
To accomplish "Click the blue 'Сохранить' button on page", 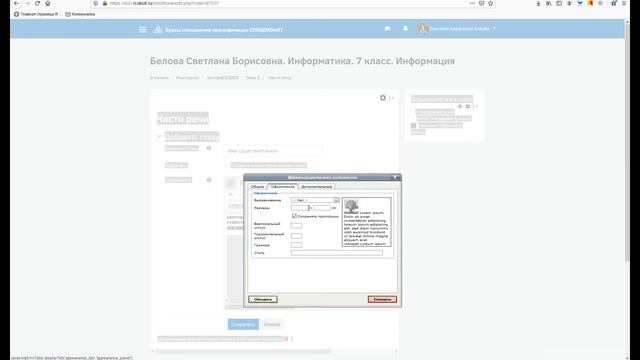I will tap(243, 324).
